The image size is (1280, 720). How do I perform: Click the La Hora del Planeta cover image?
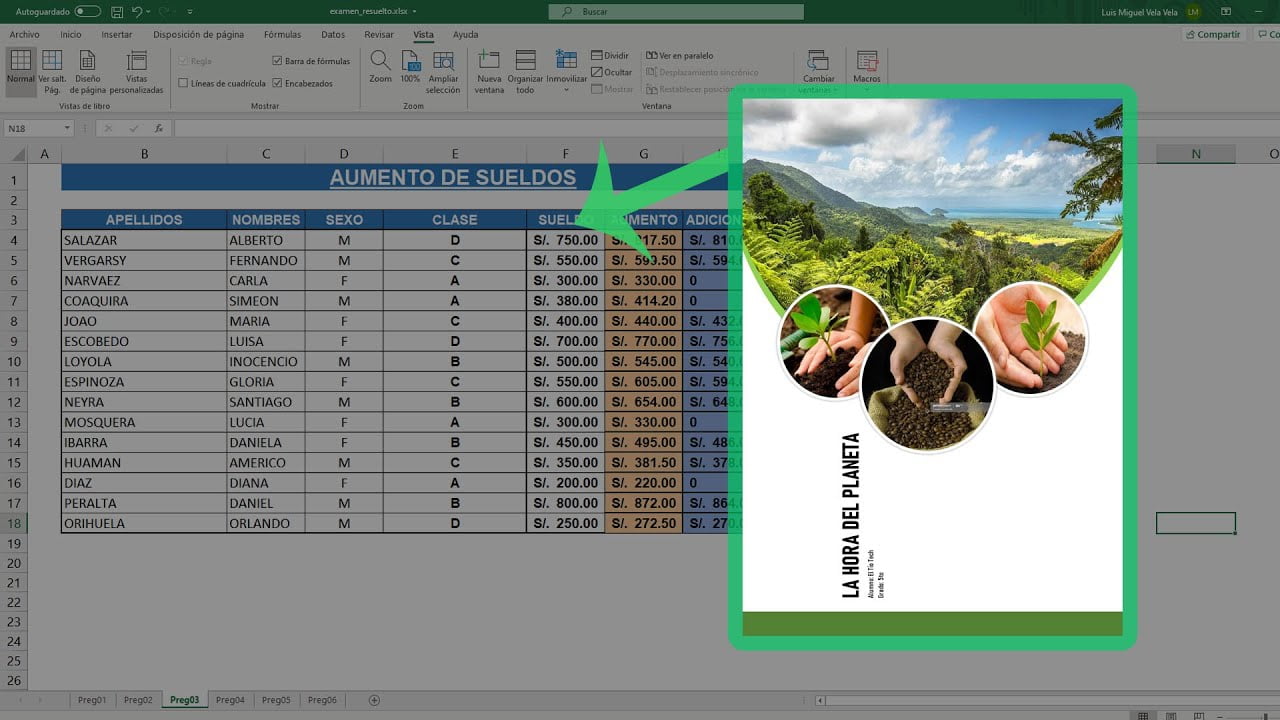tap(932, 367)
